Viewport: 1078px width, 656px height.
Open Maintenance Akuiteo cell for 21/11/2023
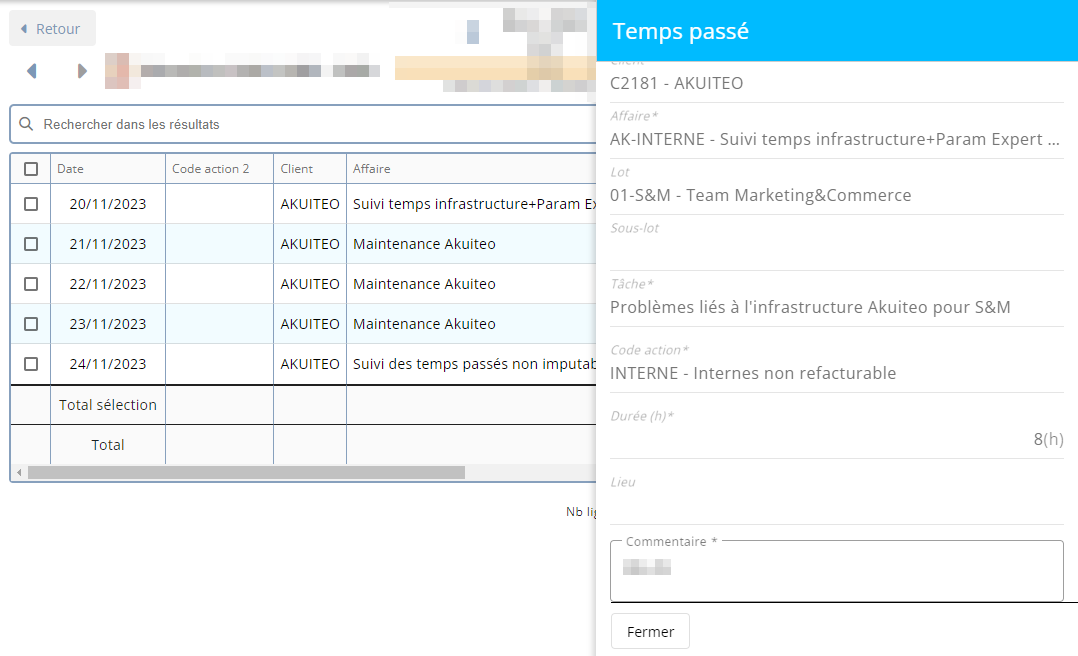[x=472, y=244]
